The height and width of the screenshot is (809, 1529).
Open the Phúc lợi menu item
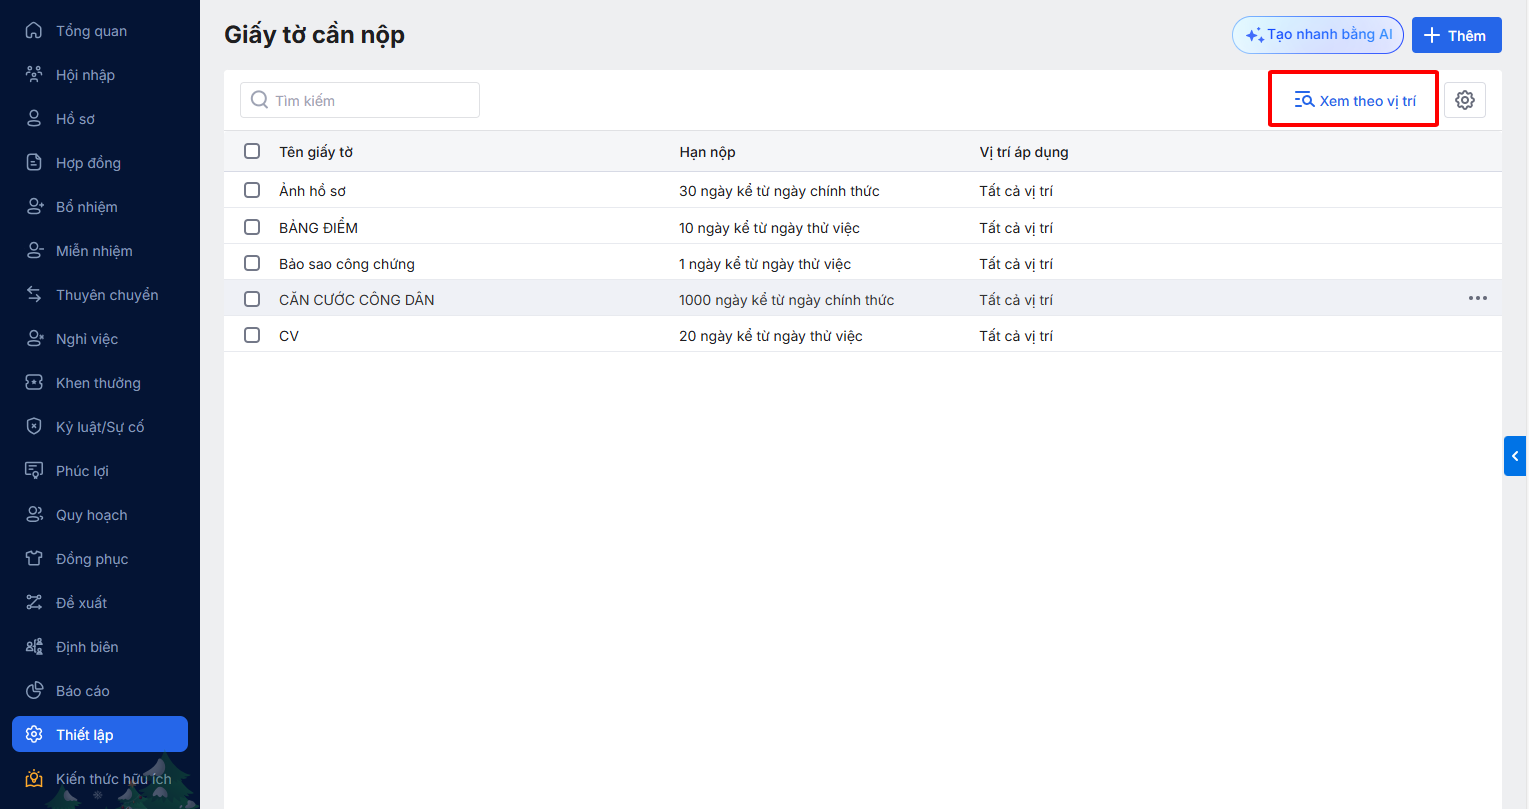tap(82, 471)
